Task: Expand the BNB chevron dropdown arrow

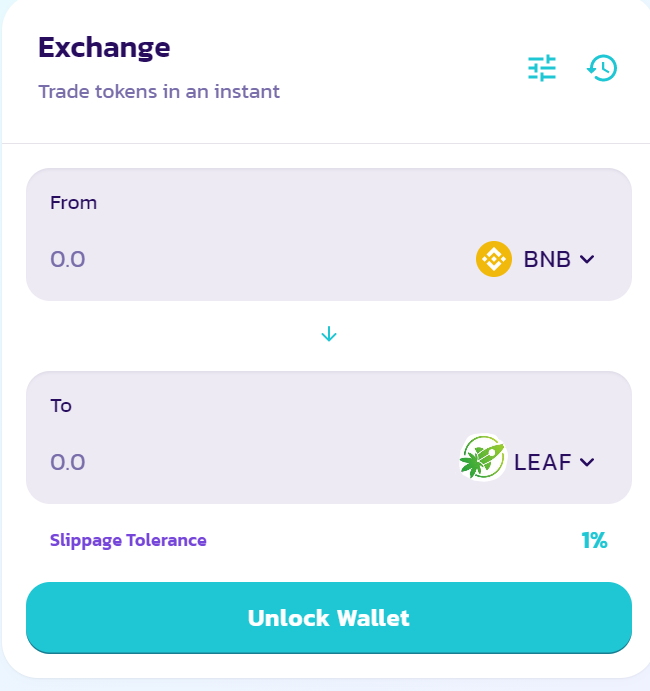Action: coord(587,259)
